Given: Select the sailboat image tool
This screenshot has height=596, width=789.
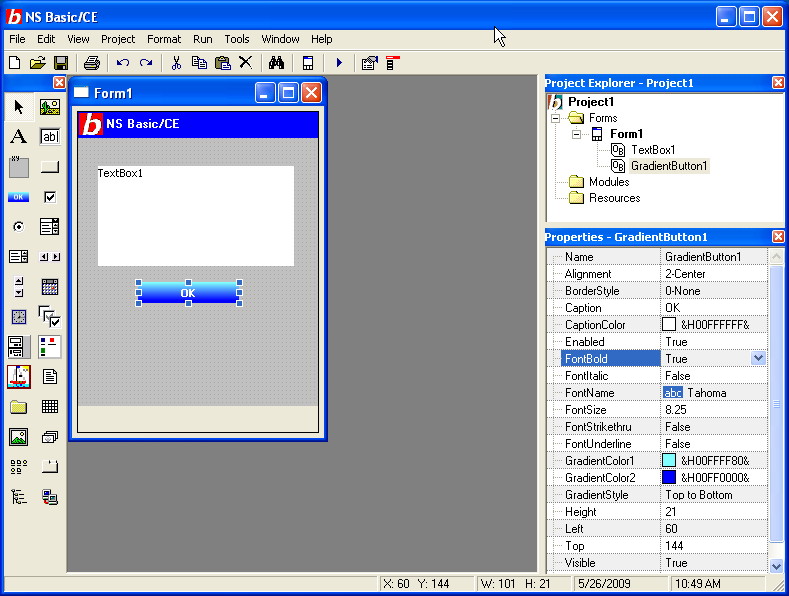Looking at the screenshot, I should [x=19, y=377].
